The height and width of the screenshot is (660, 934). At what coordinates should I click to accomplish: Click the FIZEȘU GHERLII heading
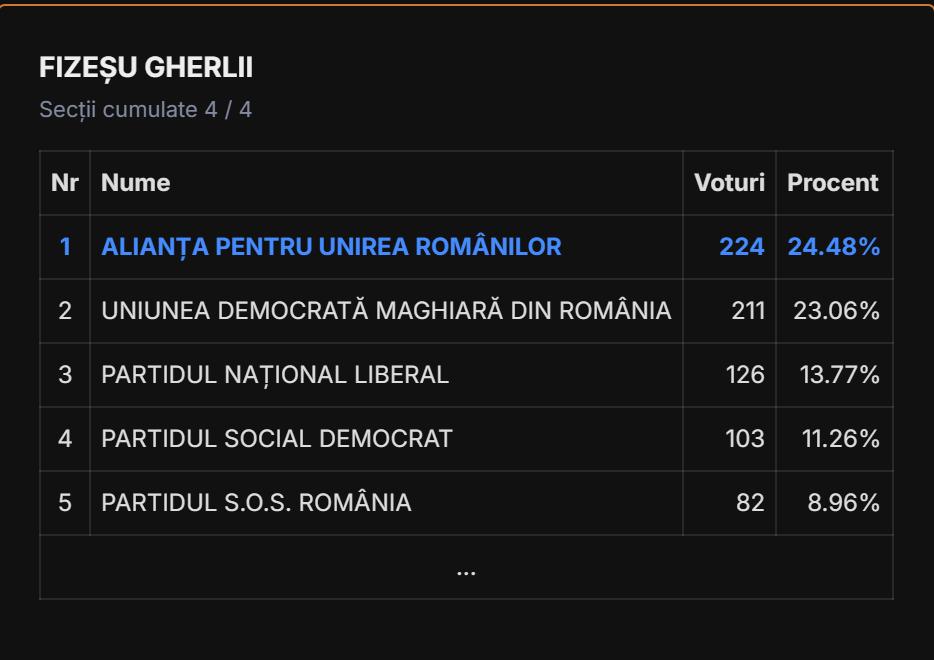pos(146,68)
